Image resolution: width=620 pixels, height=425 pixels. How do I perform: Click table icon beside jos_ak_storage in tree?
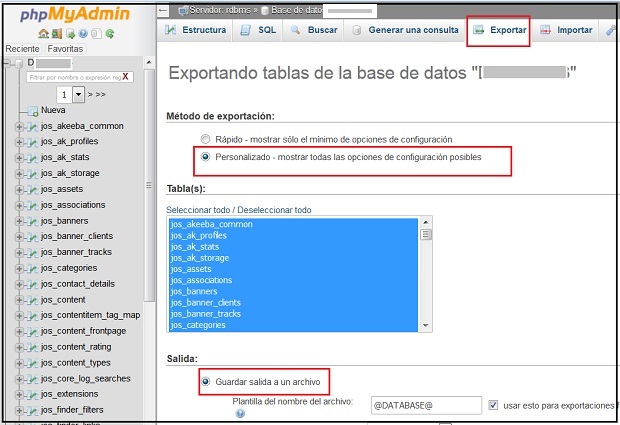click(x=32, y=174)
